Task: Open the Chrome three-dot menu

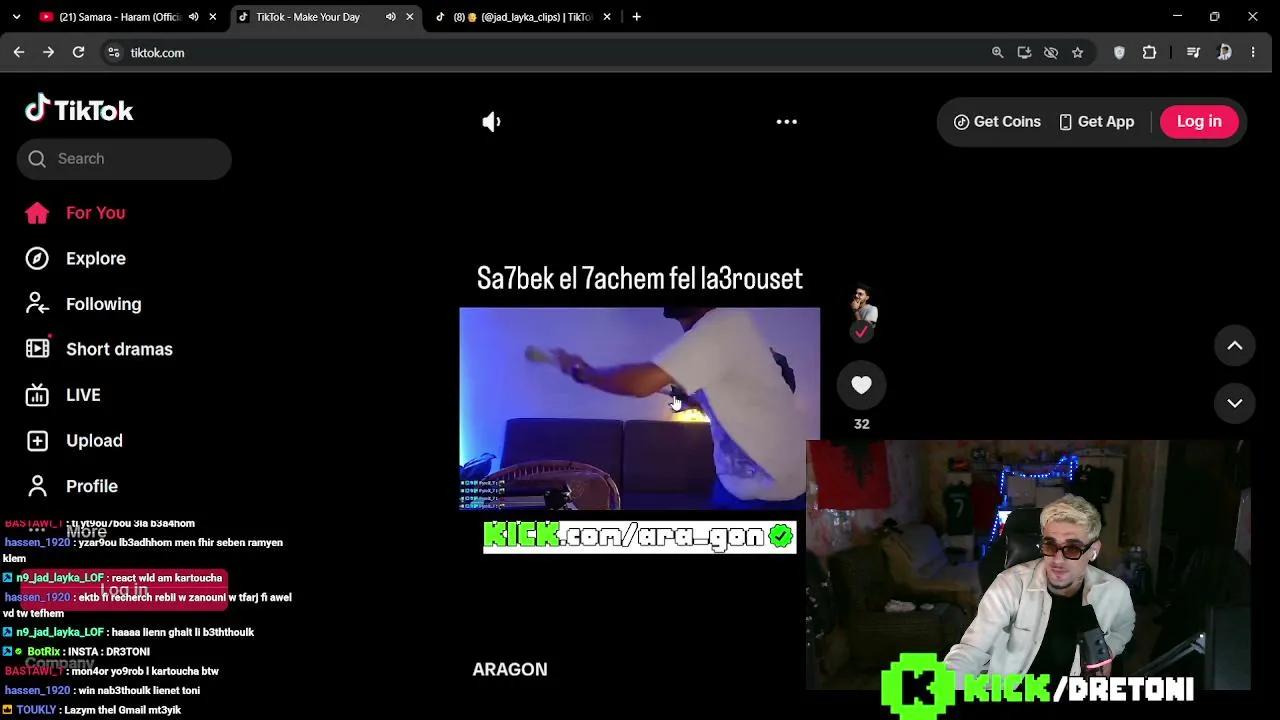Action: [1253, 53]
